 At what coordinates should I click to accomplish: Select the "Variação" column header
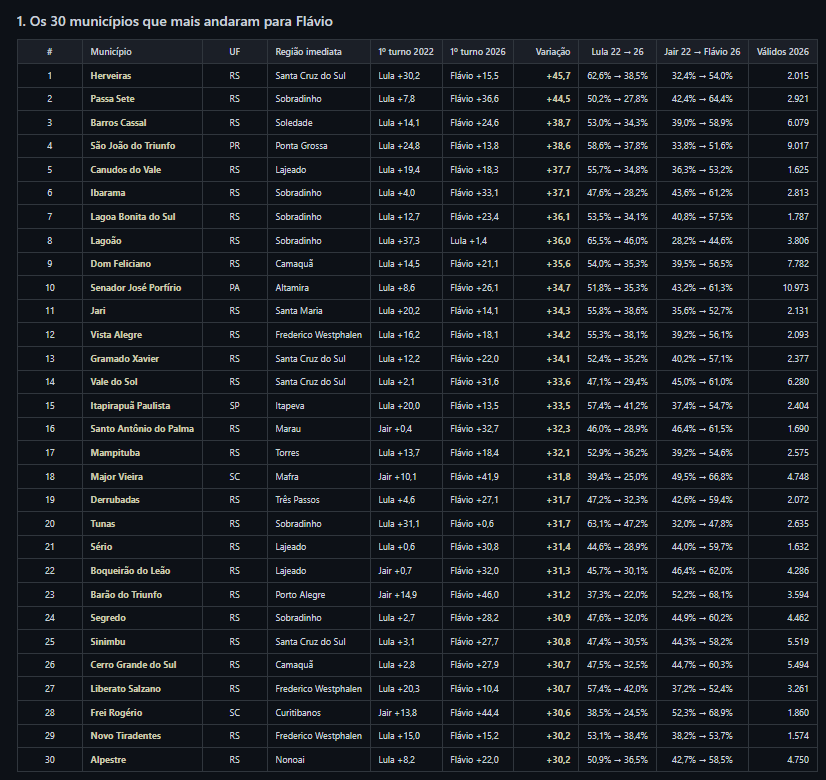point(553,52)
